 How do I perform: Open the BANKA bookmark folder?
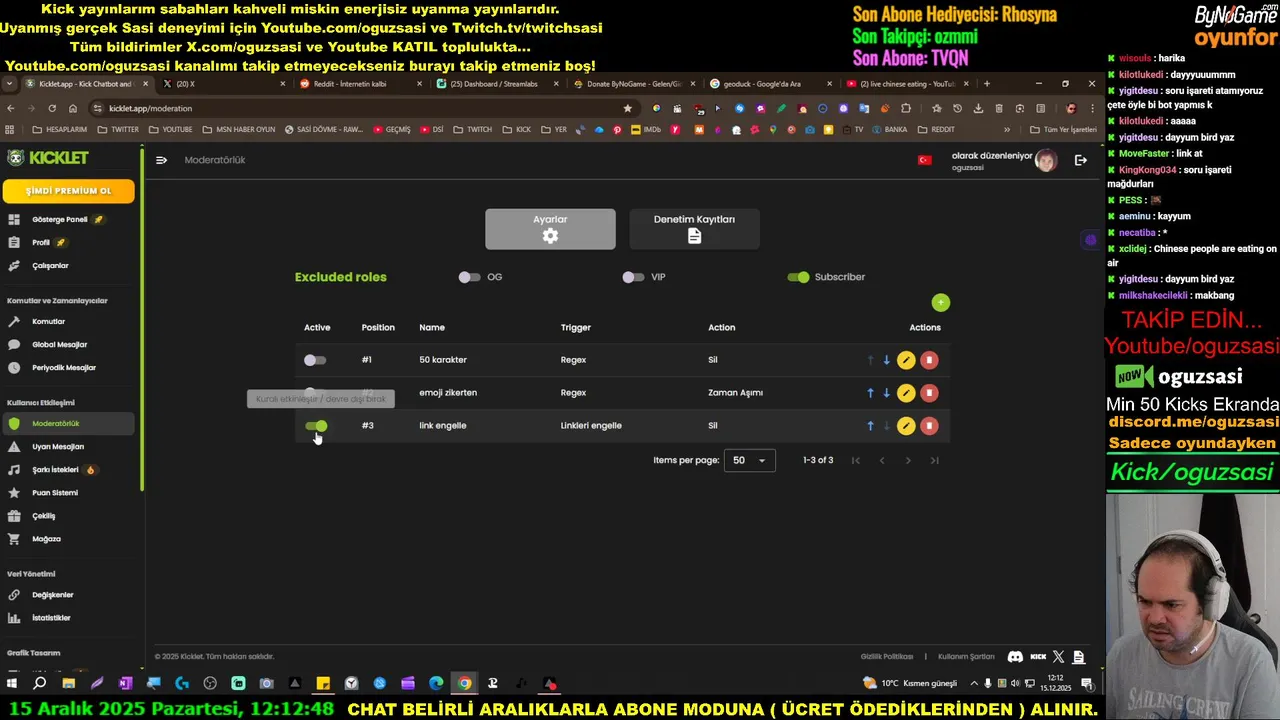pyautogui.click(x=888, y=129)
